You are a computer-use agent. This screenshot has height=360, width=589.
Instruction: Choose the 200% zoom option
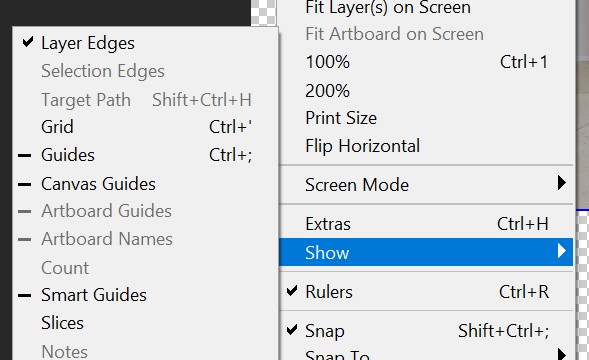[x=426, y=91]
